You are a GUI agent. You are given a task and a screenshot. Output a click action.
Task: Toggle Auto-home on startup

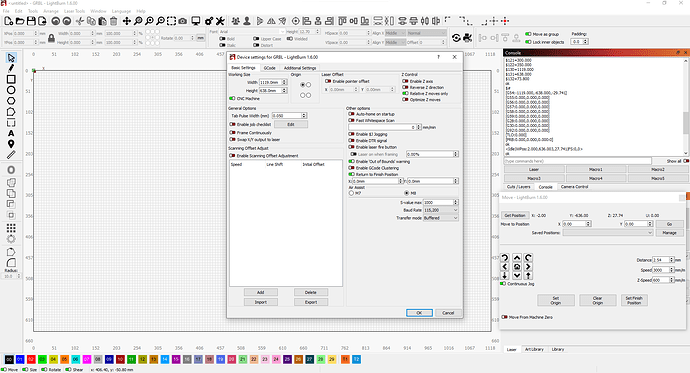[352, 114]
